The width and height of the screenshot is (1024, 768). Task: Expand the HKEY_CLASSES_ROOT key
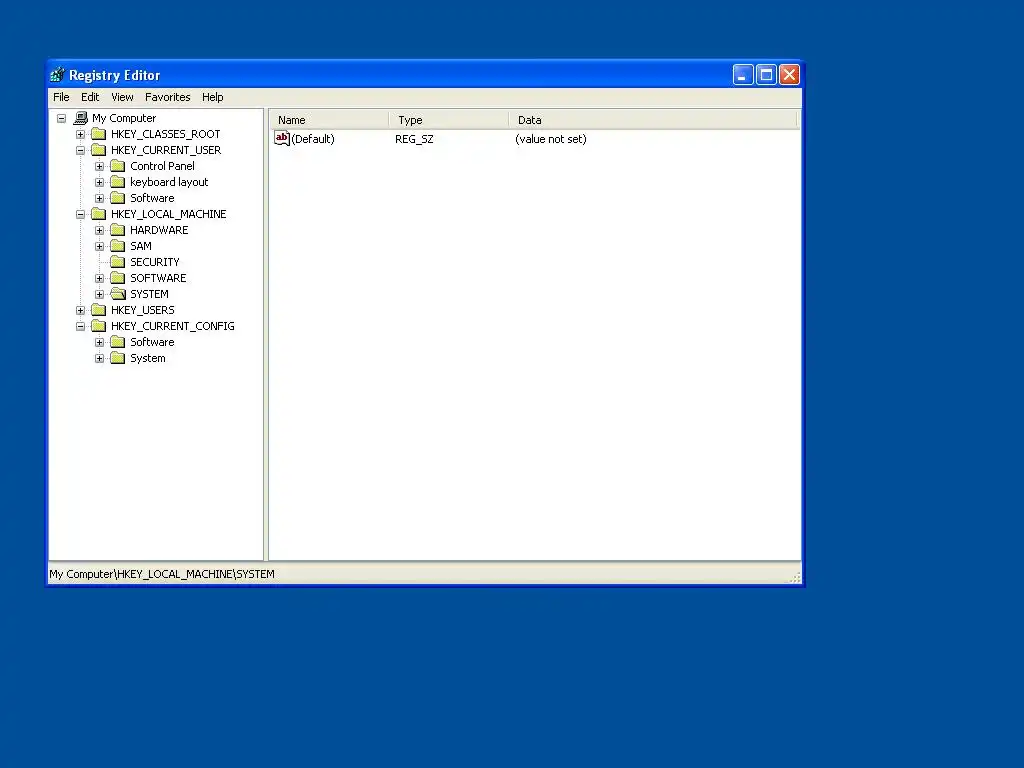80,135
